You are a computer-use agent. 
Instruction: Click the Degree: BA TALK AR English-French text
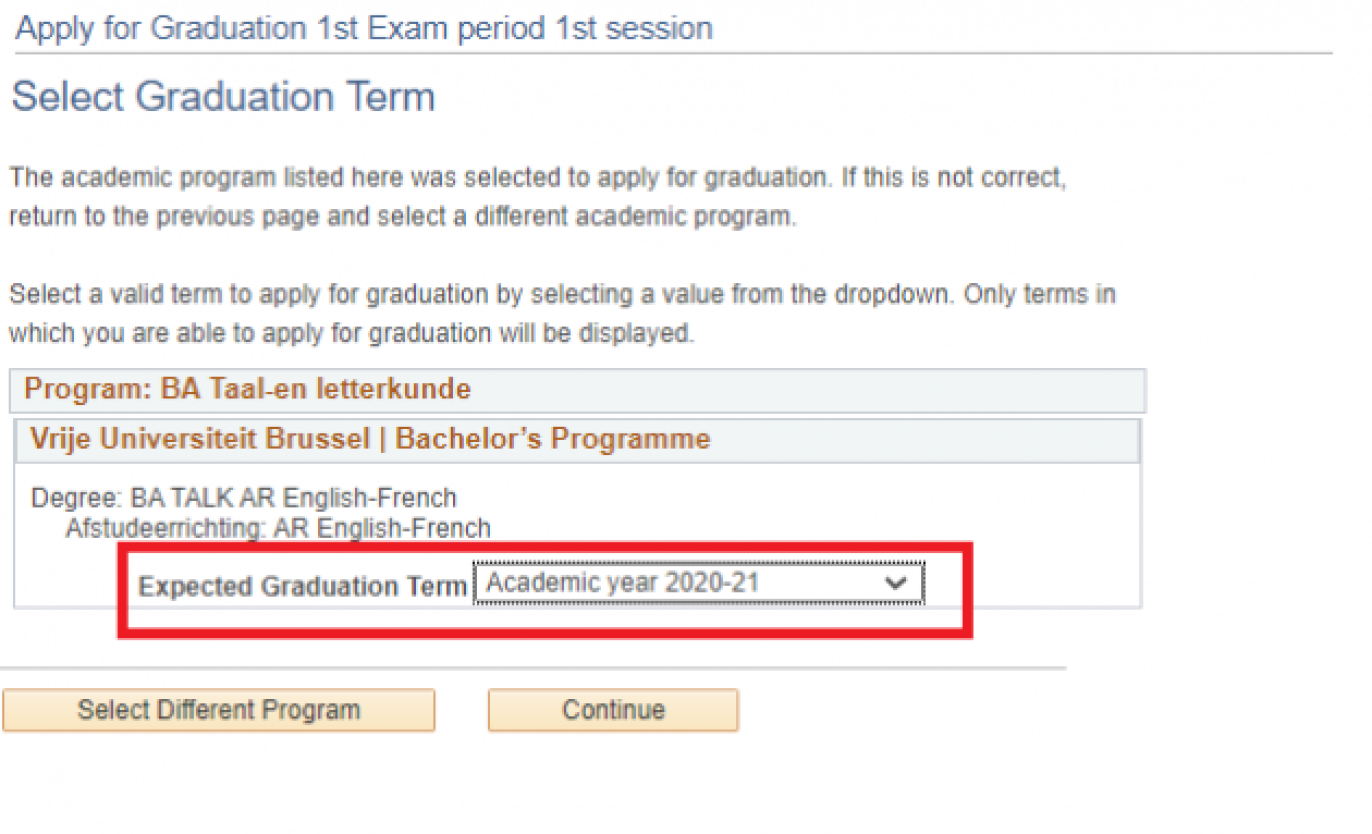click(243, 497)
